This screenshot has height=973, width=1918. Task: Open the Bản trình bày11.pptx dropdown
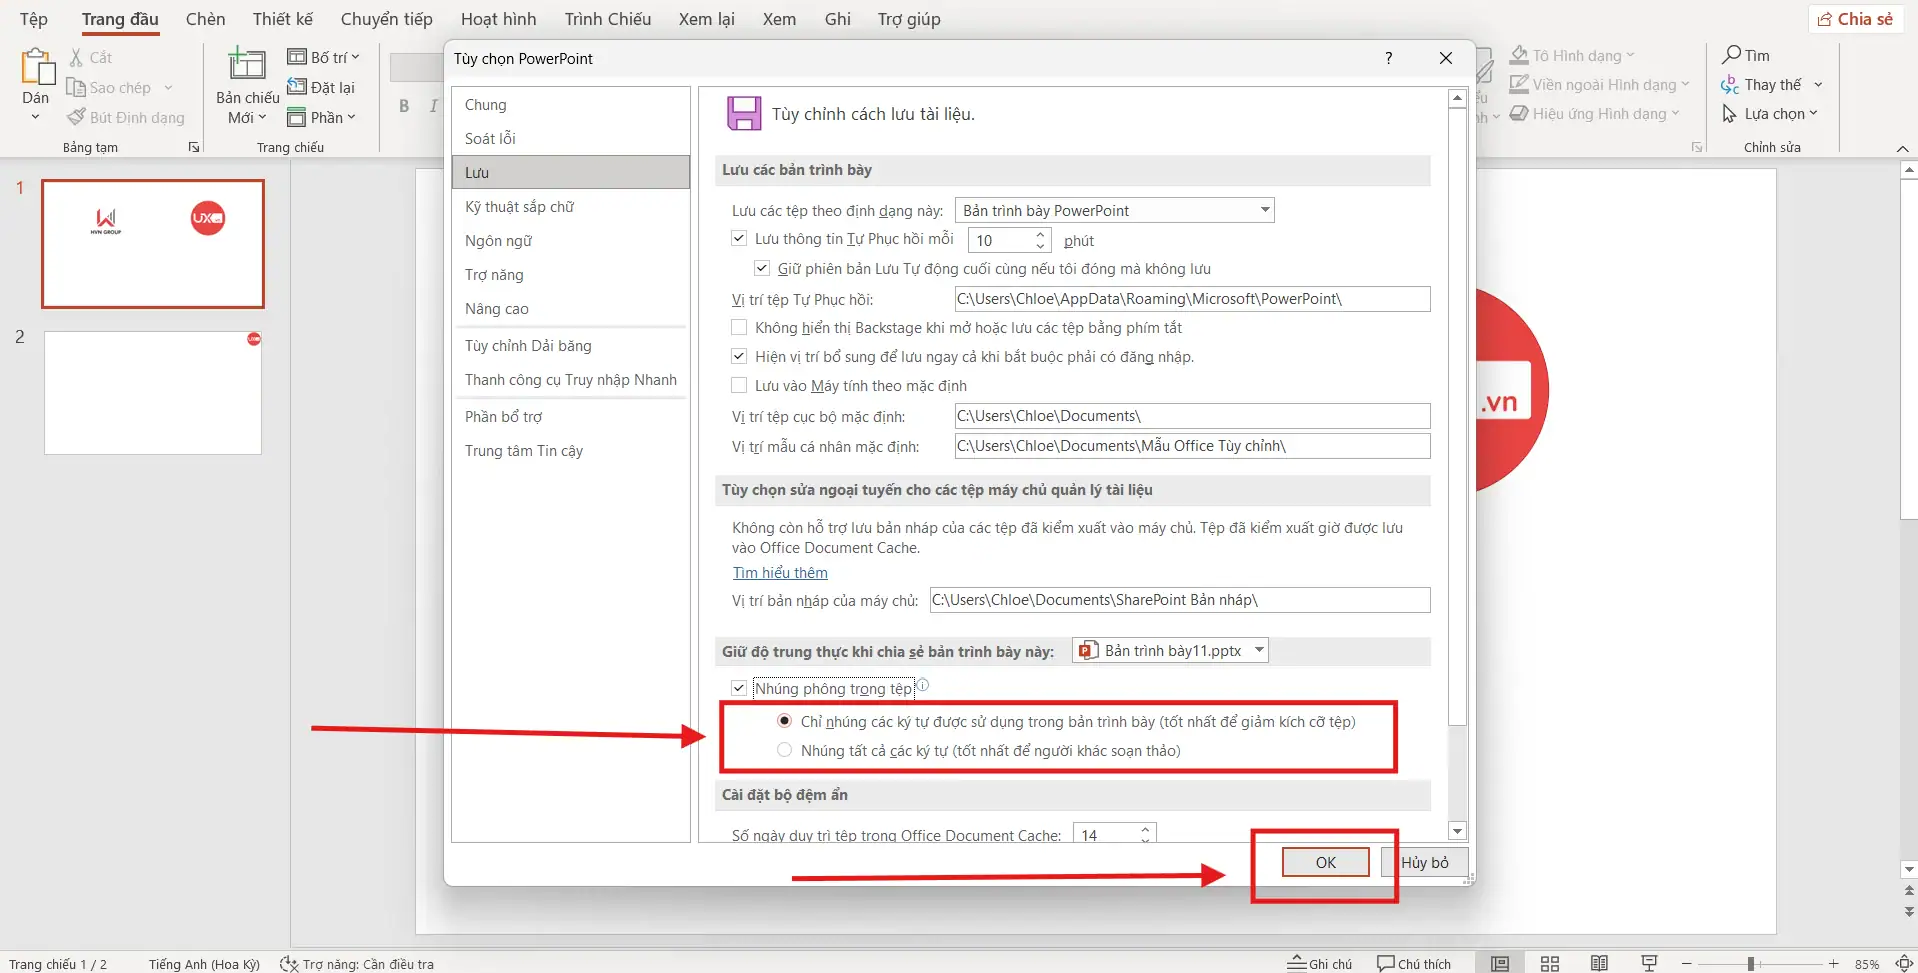tap(1257, 650)
